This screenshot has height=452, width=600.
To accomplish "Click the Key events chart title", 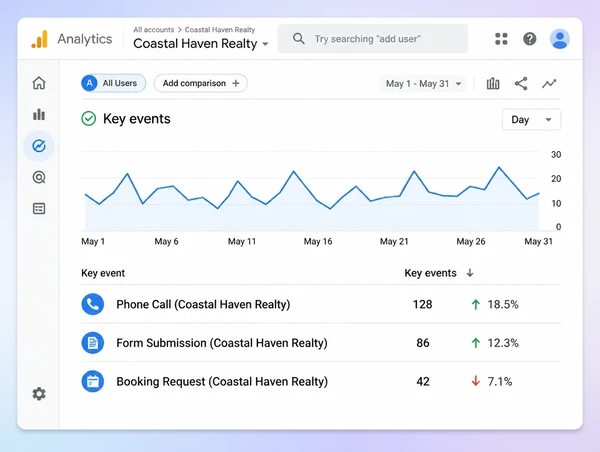I will pos(137,119).
